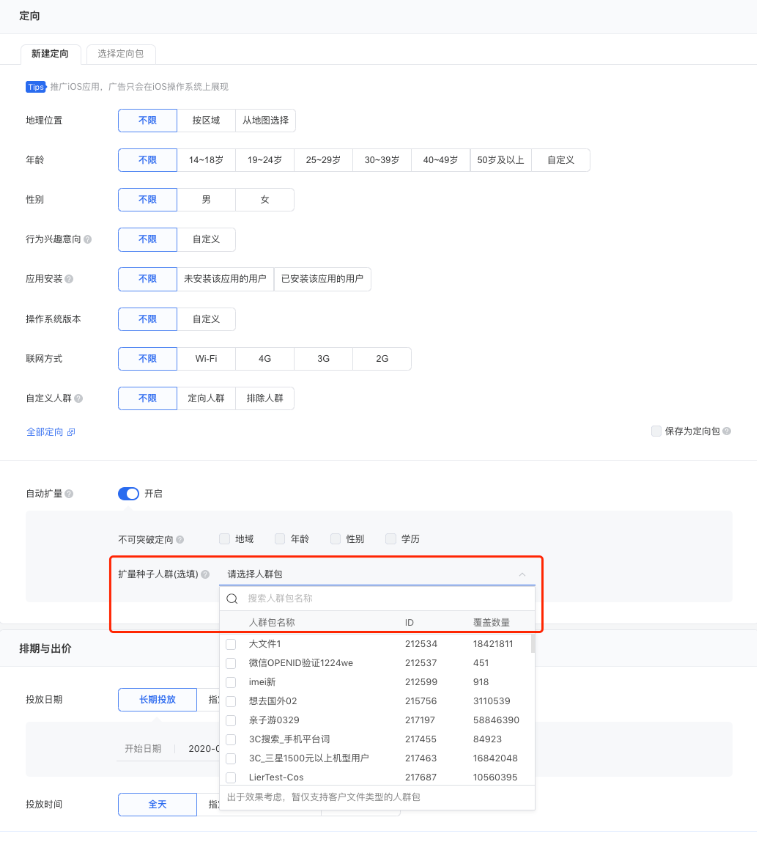Select age range 14~18岁
The height and width of the screenshot is (862, 757).
point(206,160)
